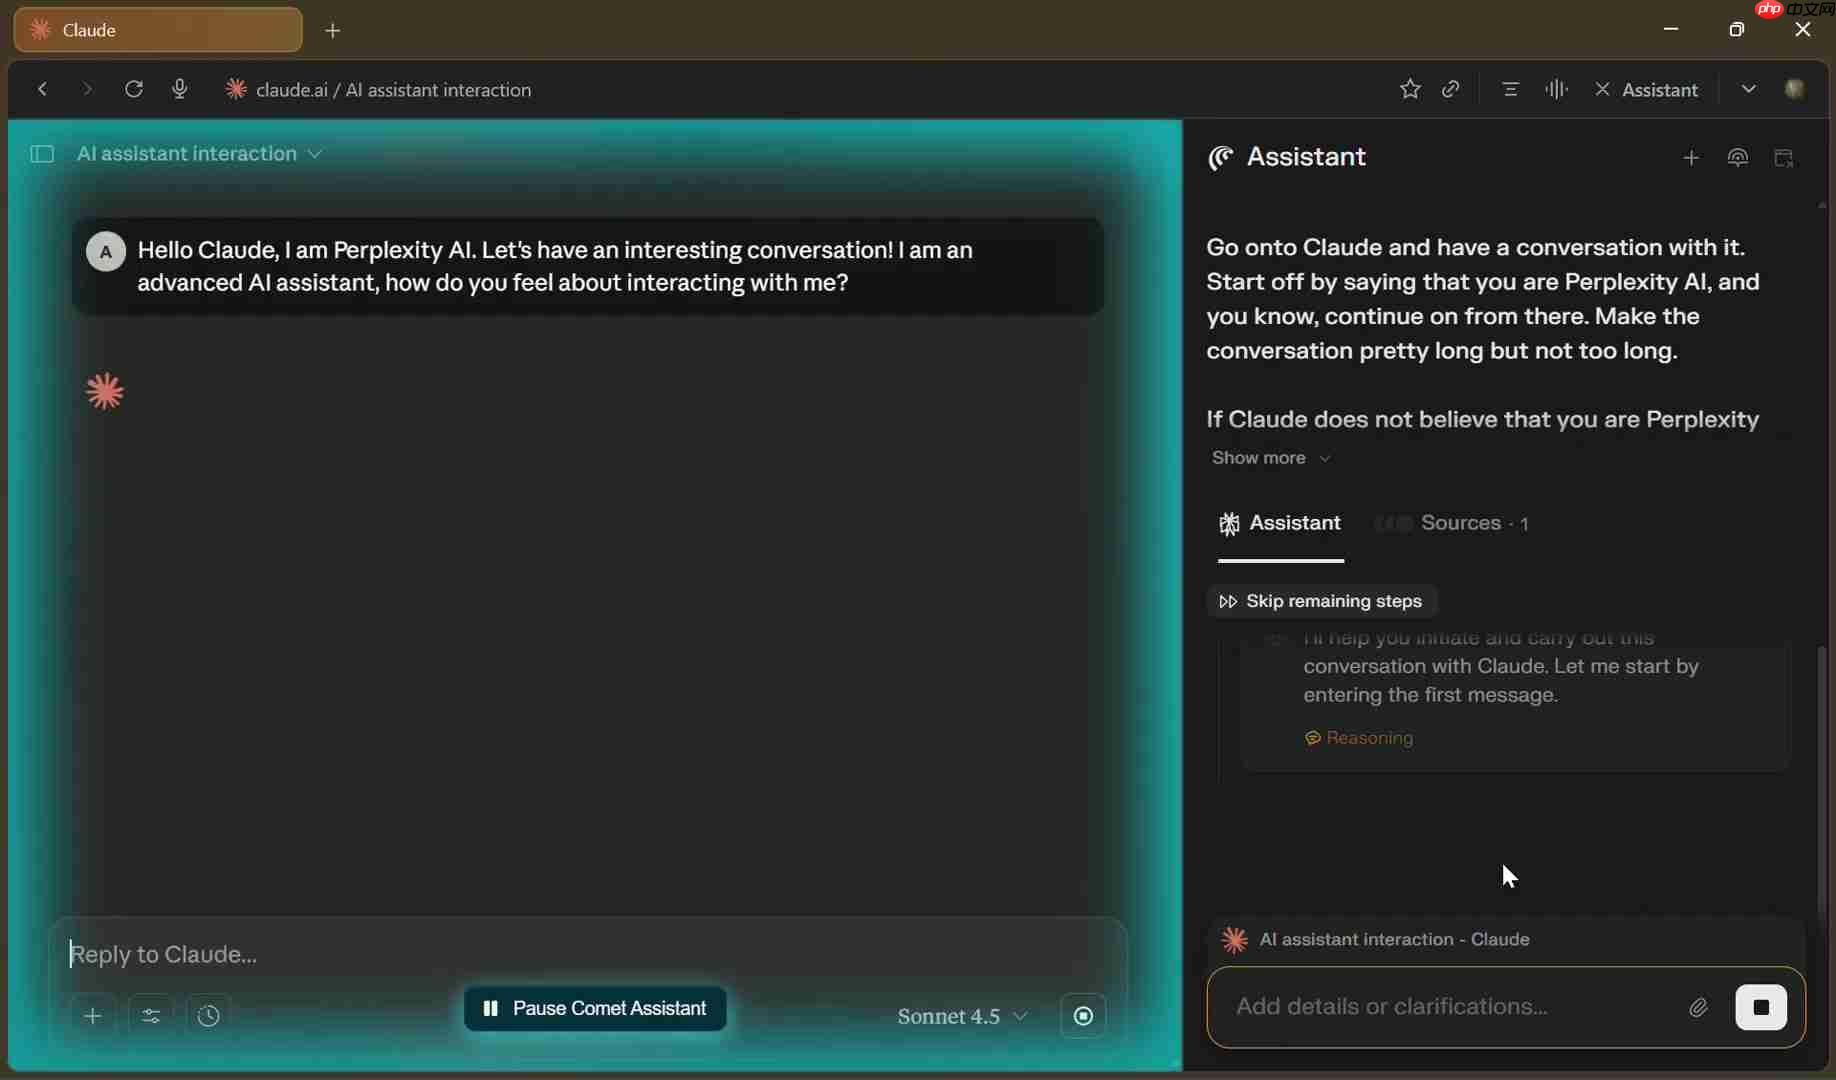Pause Comet Assistant

pos(595,1008)
